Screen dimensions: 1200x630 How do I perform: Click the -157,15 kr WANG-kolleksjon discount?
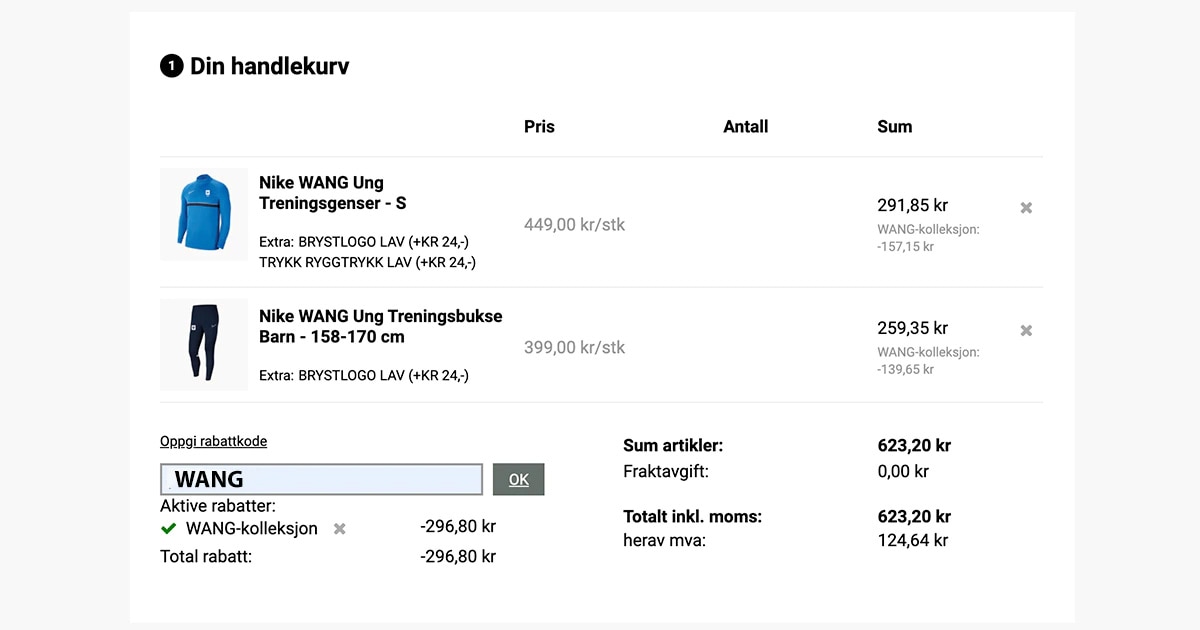(x=906, y=246)
